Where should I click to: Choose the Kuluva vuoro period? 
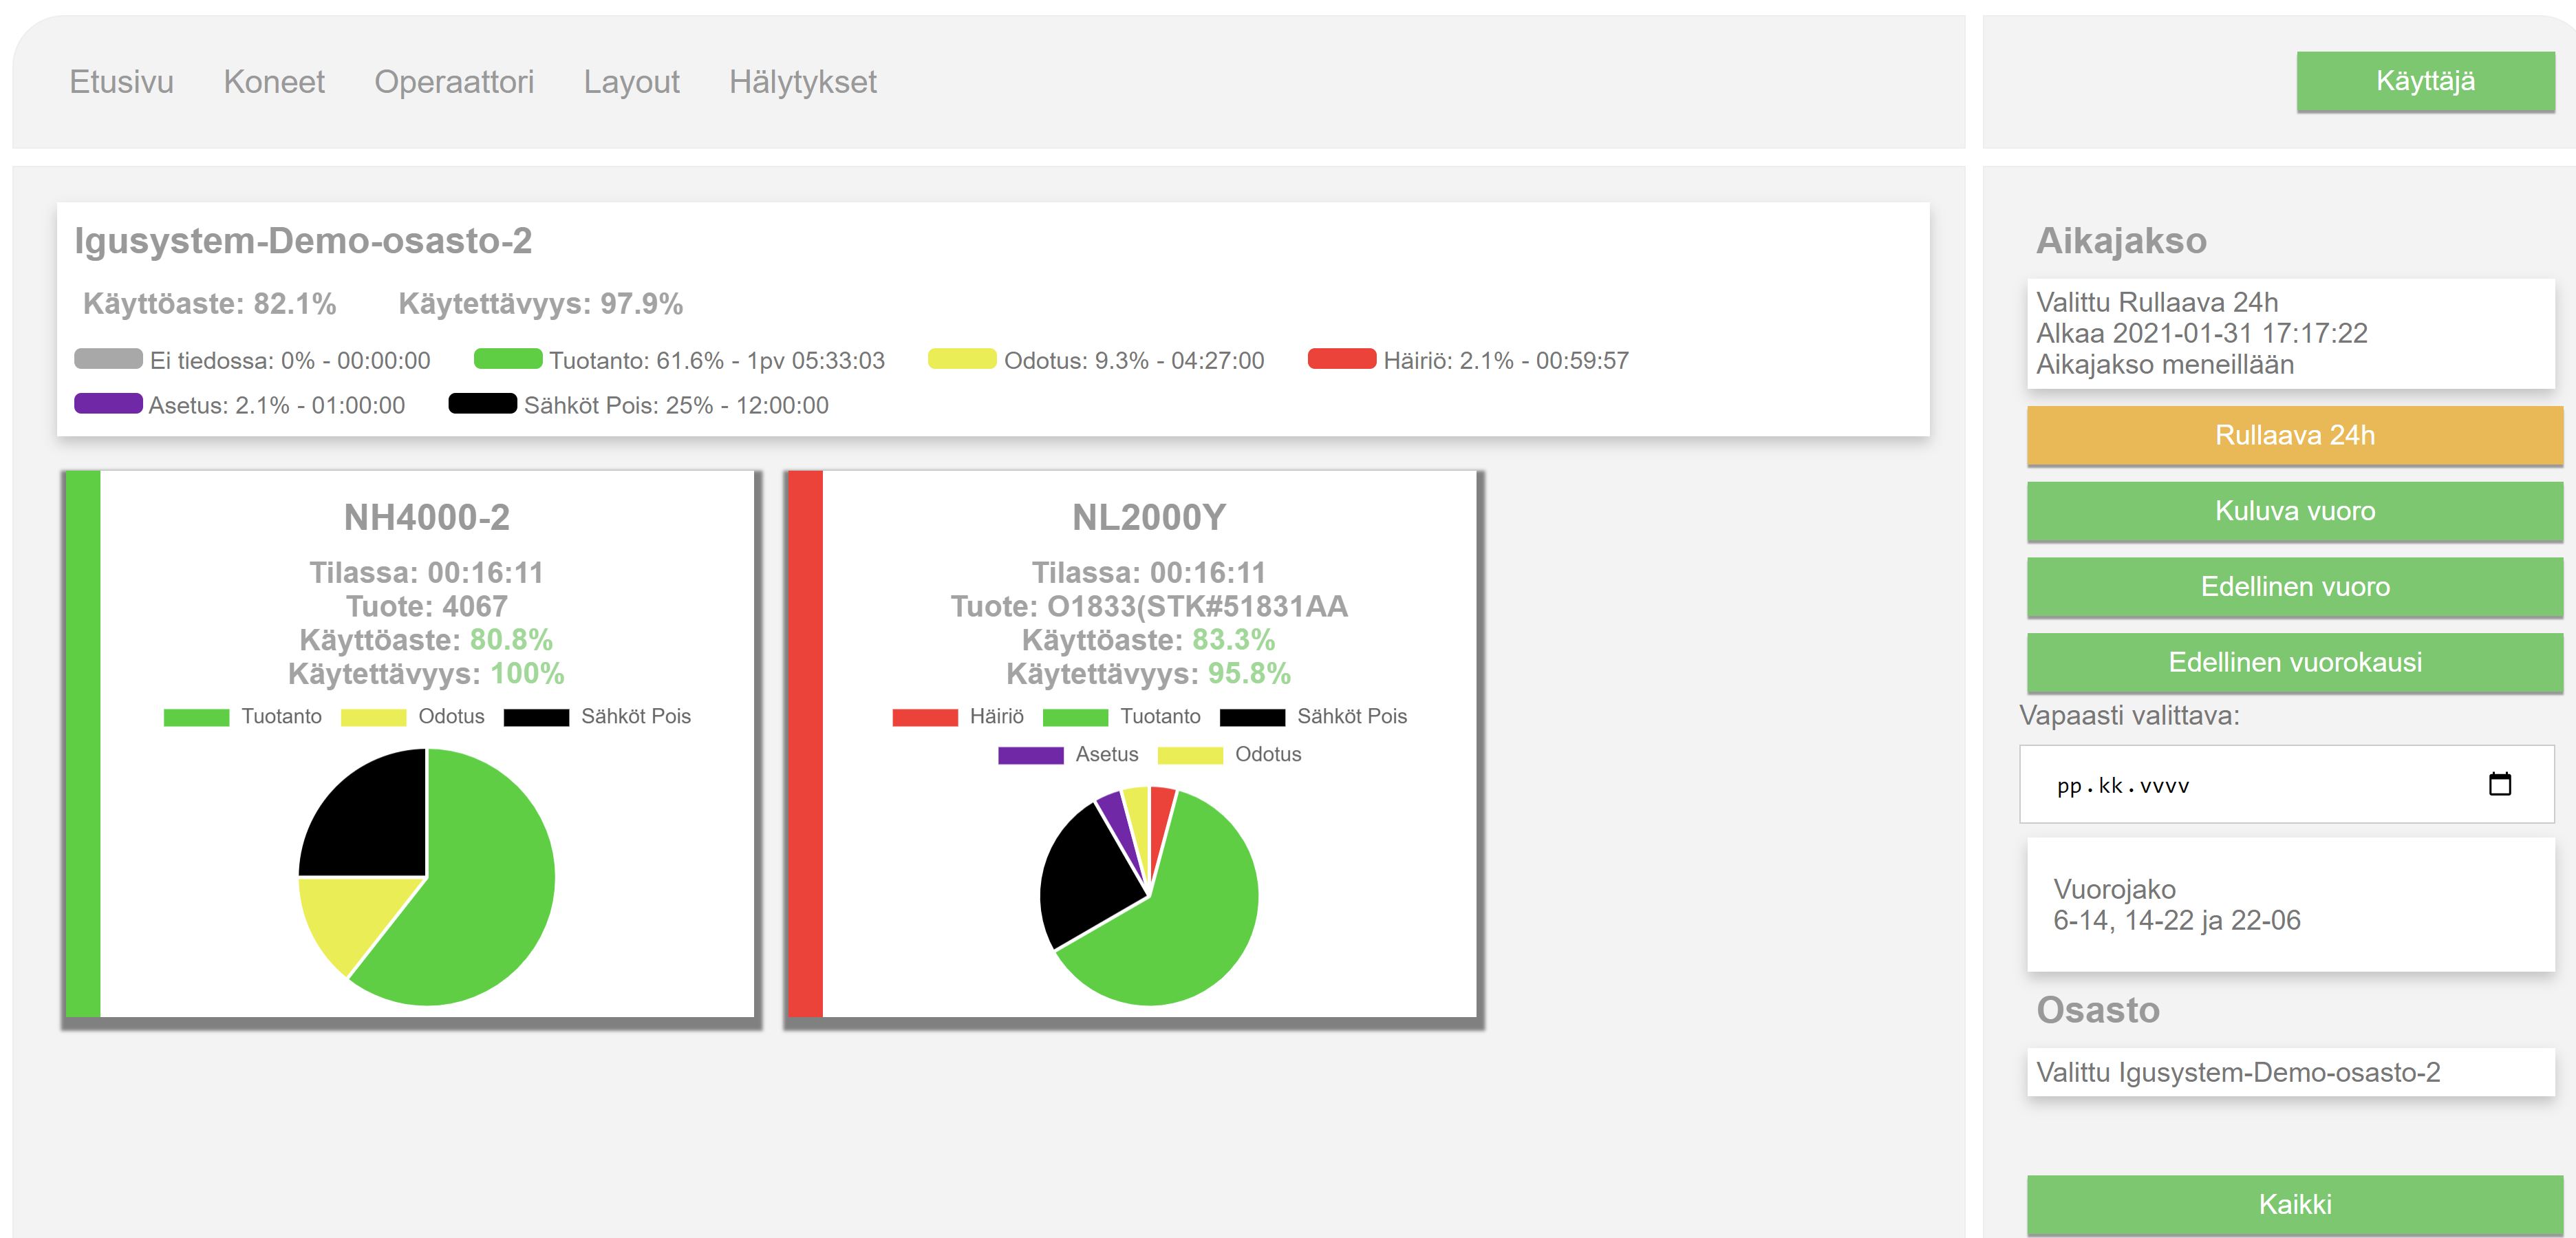(x=2294, y=511)
